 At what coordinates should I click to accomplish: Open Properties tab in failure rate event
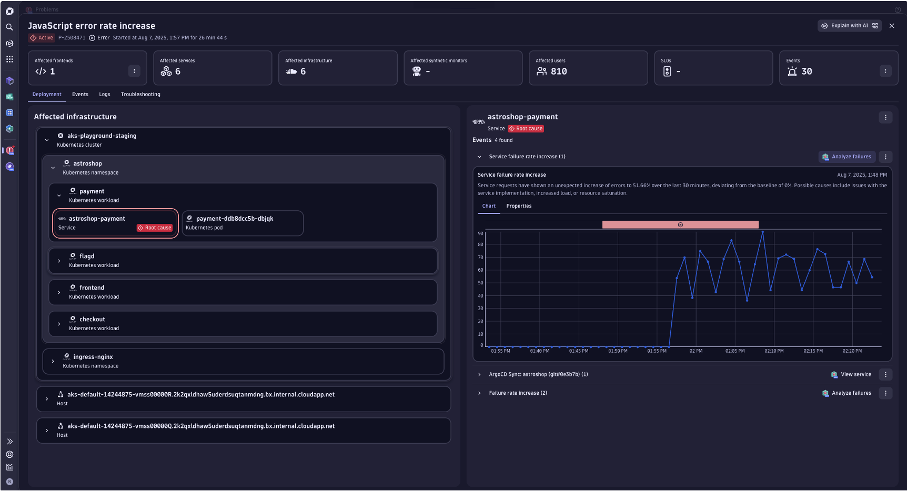[519, 206]
